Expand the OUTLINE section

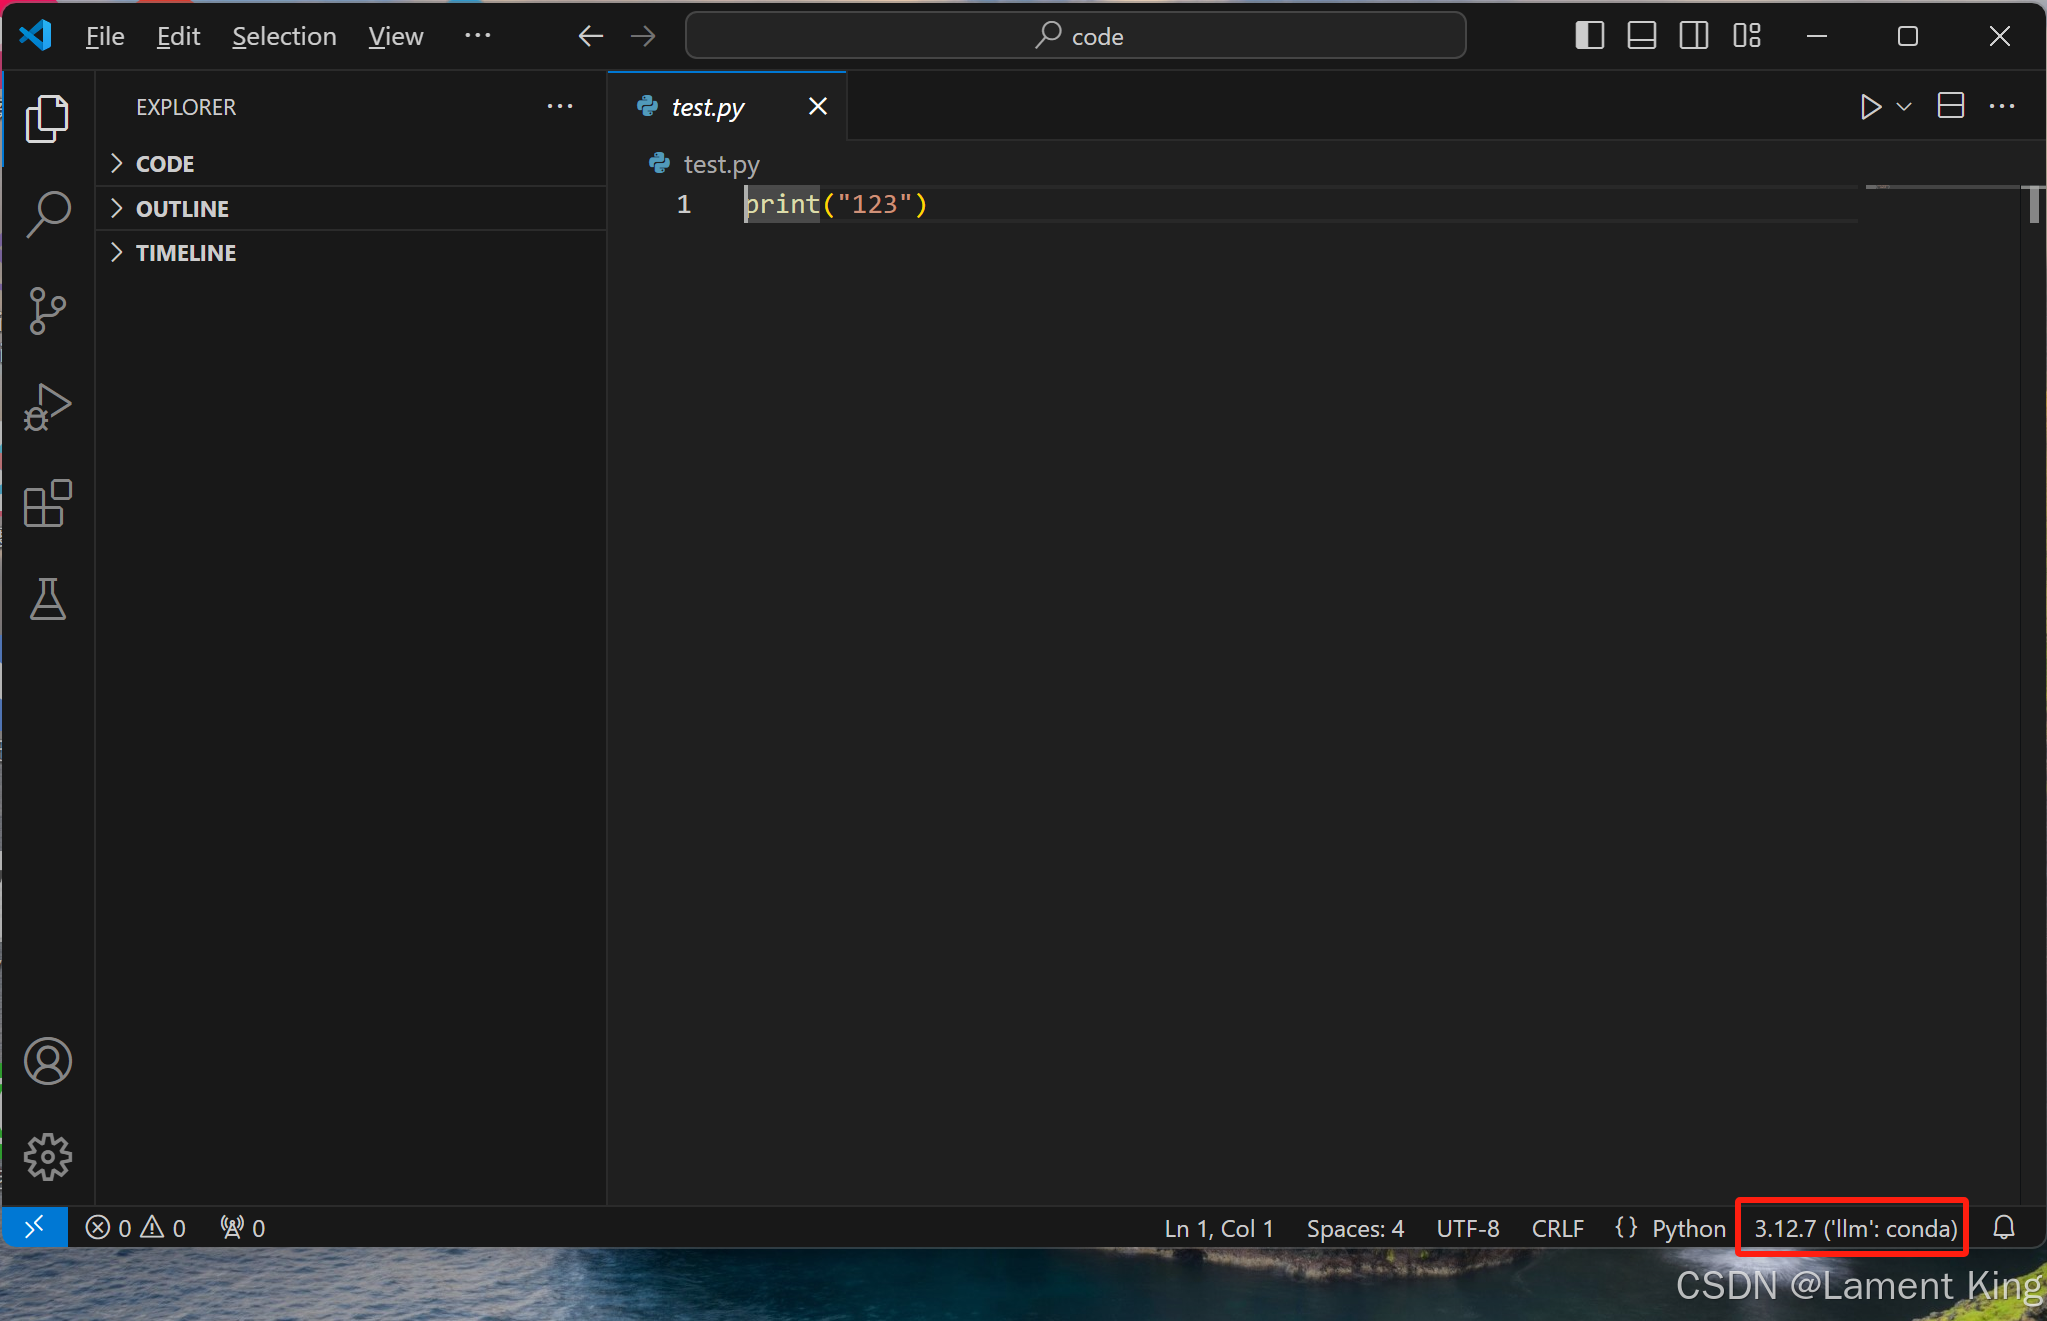point(182,208)
